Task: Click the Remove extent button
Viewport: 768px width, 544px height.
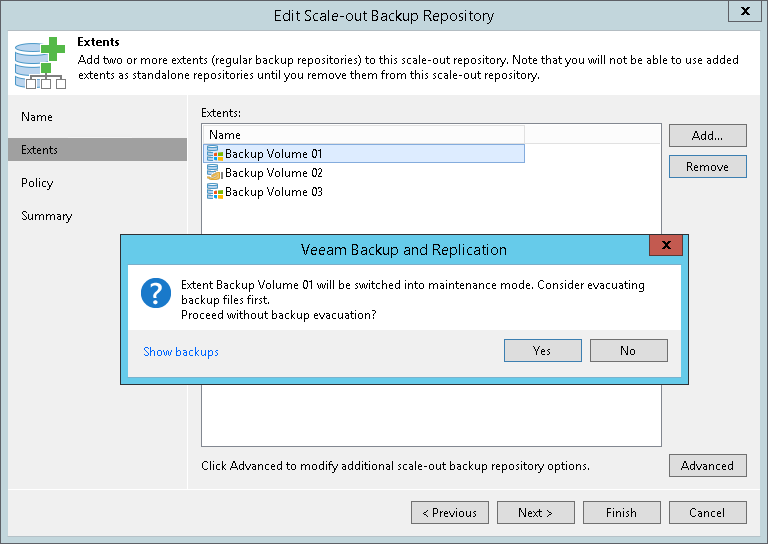Action: (x=707, y=167)
